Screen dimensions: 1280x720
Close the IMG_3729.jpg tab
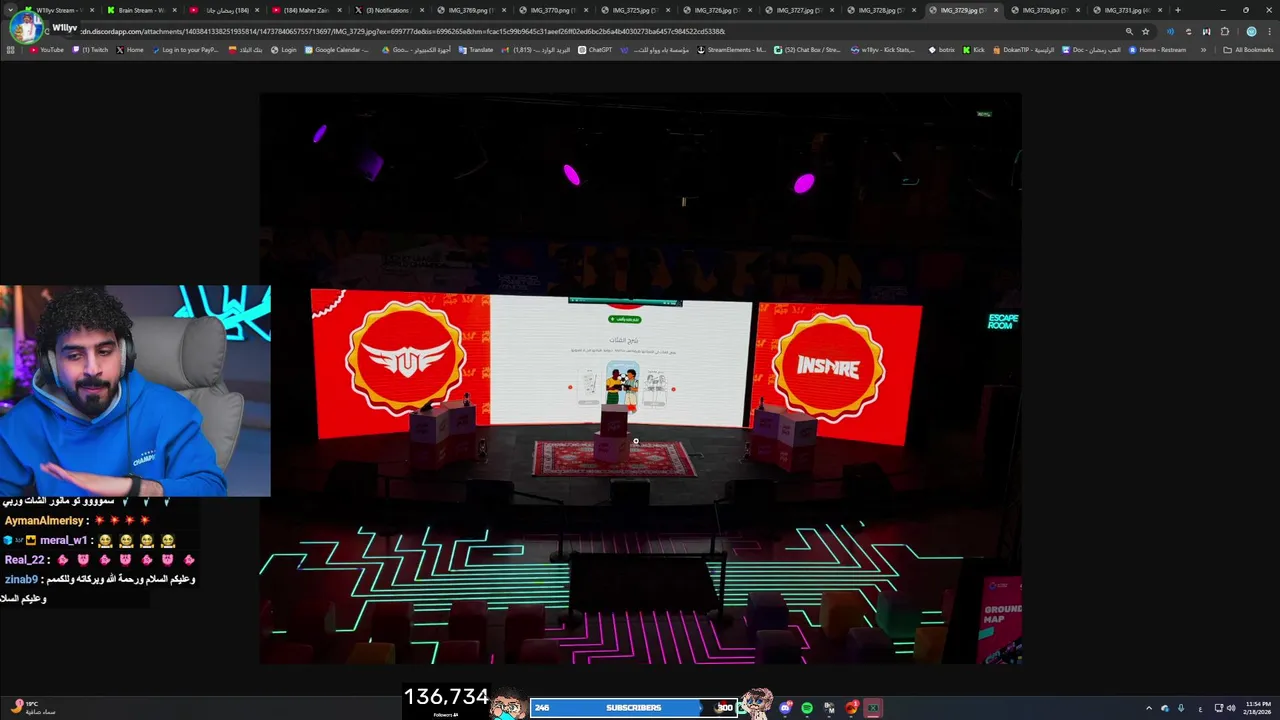click(995, 10)
